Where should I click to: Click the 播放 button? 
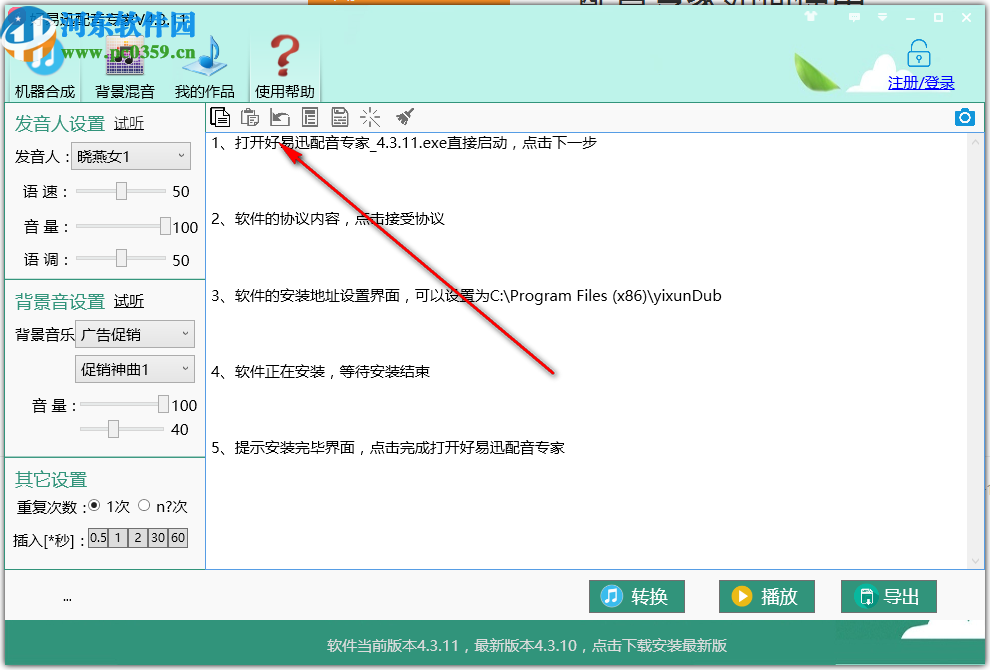pyautogui.click(x=766, y=596)
